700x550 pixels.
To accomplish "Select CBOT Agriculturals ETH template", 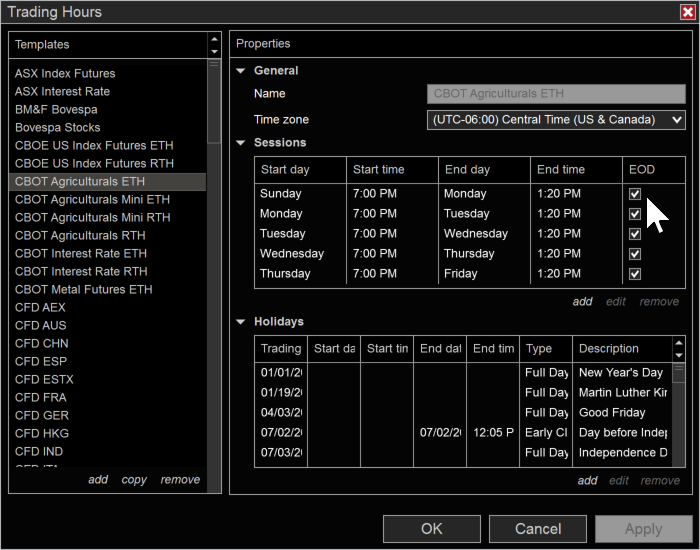I will [107, 182].
